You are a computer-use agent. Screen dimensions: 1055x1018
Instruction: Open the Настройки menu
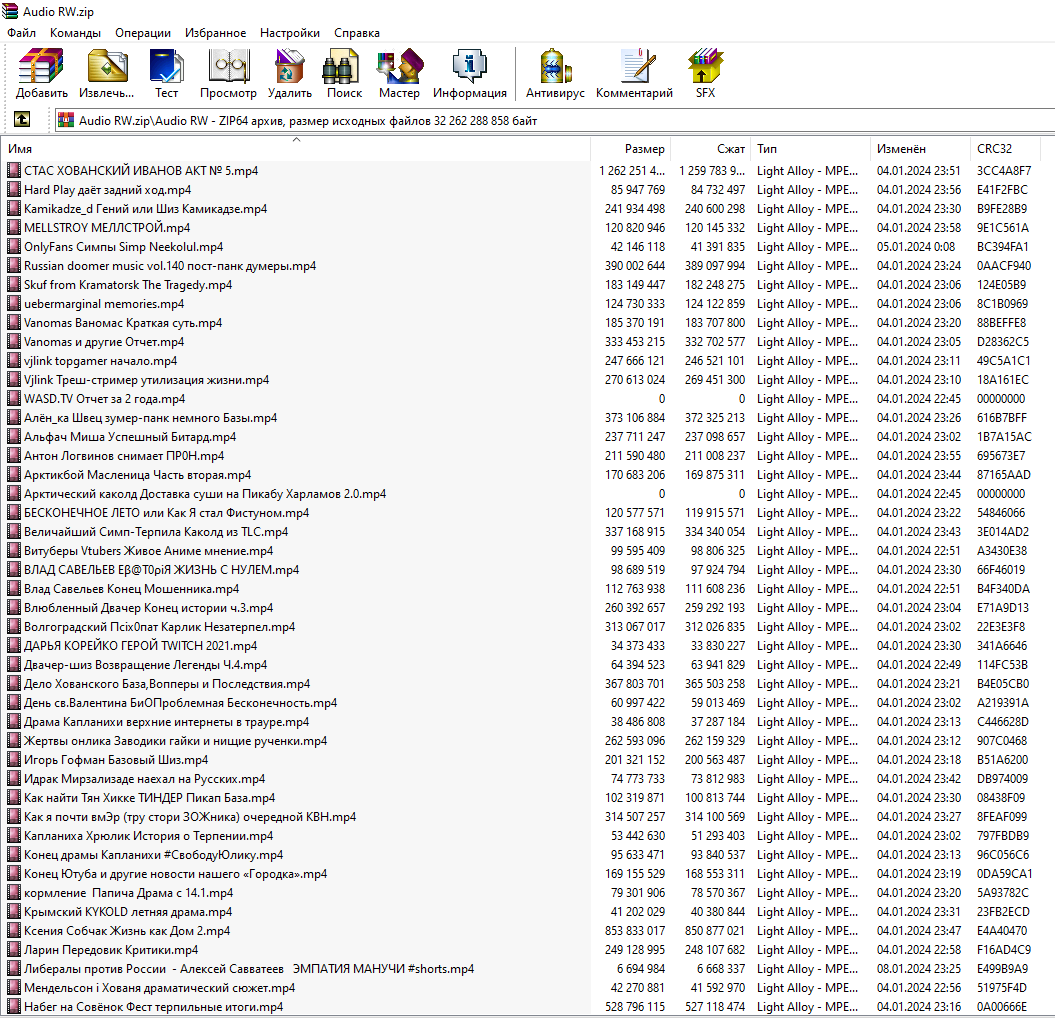coord(290,33)
